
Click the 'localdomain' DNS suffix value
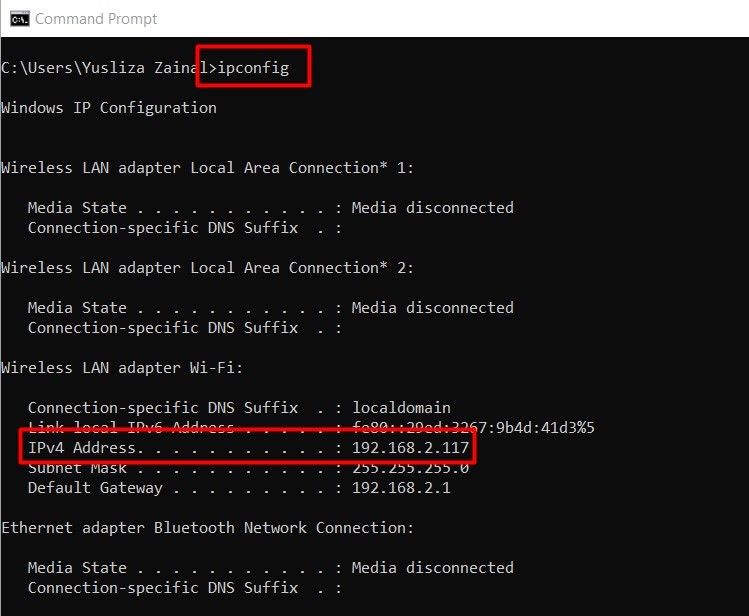(401, 408)
